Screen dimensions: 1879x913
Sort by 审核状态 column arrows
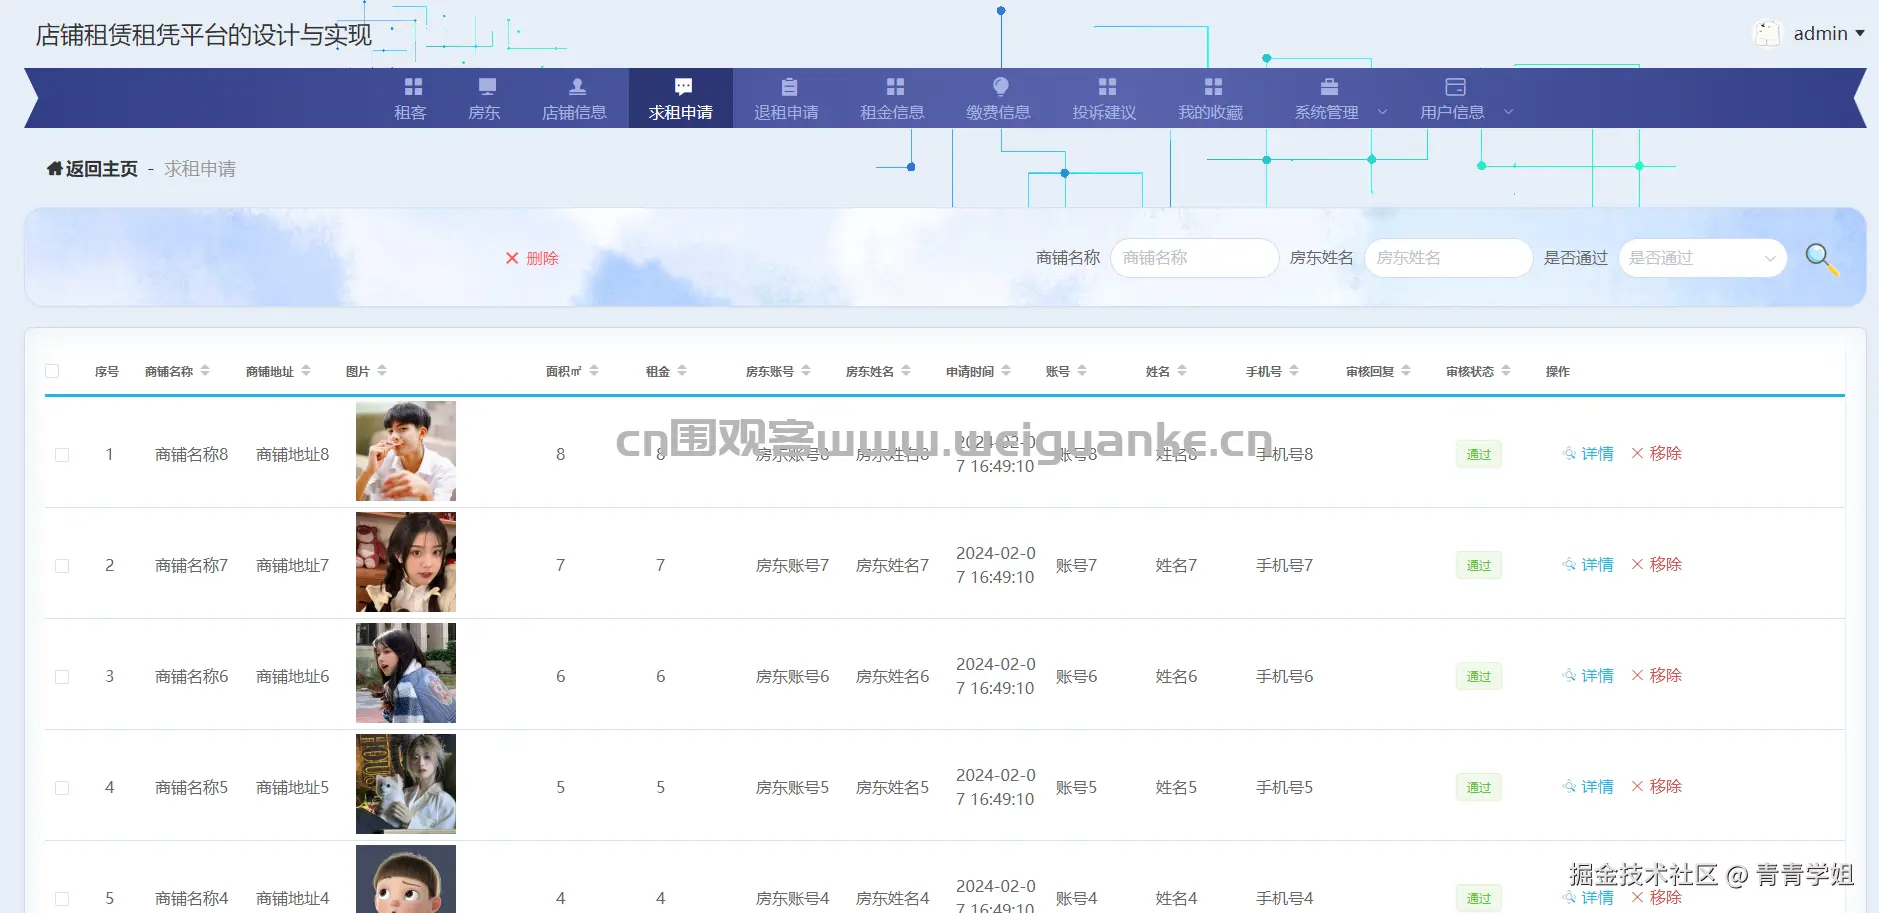coord(1506,371)
